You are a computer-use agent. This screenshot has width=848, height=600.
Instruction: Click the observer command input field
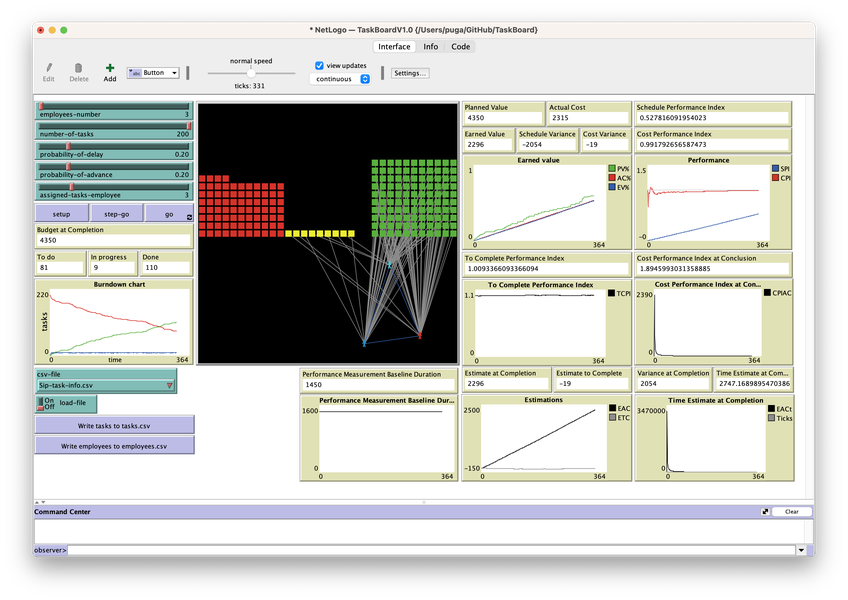pyautogui.click(x=430, y=550)
